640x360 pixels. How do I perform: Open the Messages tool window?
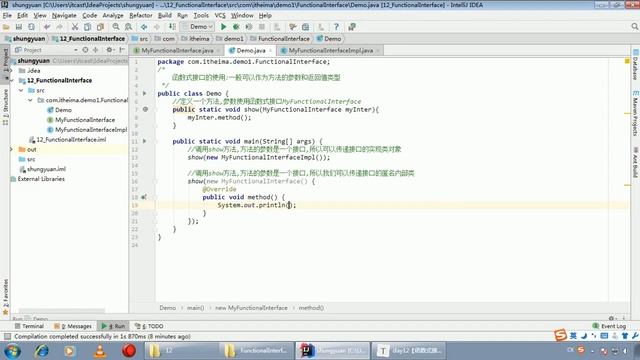pyautogui.click(x=73, y=326)
